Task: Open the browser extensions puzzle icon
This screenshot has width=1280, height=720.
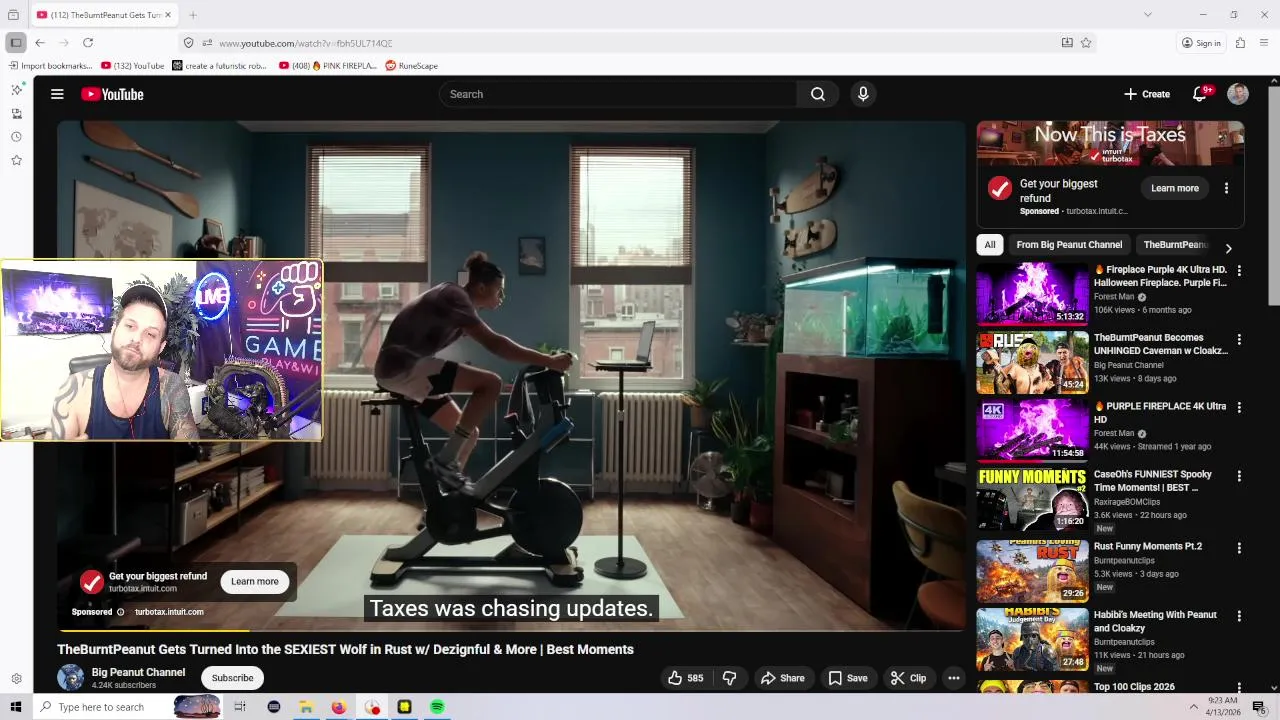Action: tap(1240, 43)
